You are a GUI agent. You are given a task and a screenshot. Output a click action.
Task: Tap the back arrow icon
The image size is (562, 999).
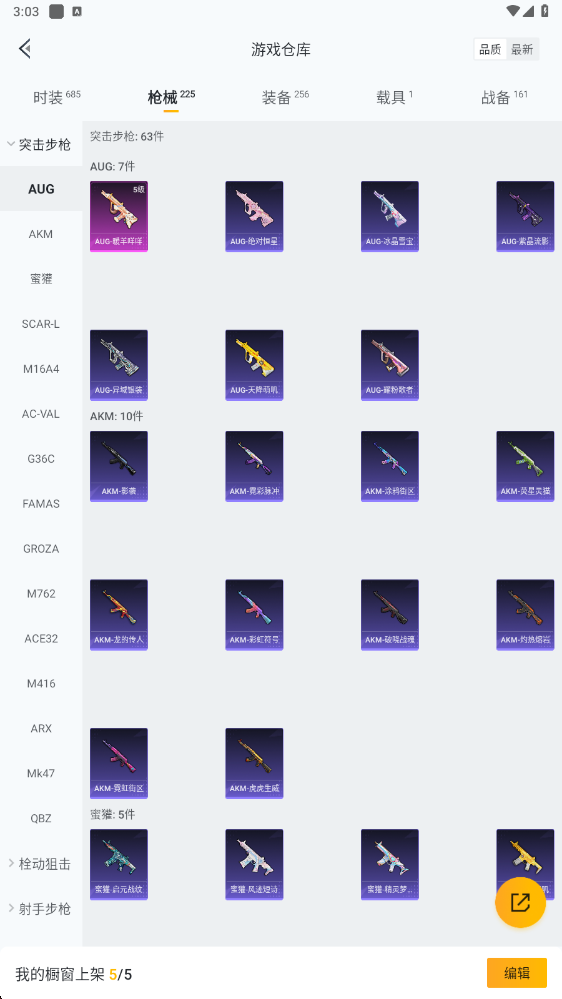(25, 49)
